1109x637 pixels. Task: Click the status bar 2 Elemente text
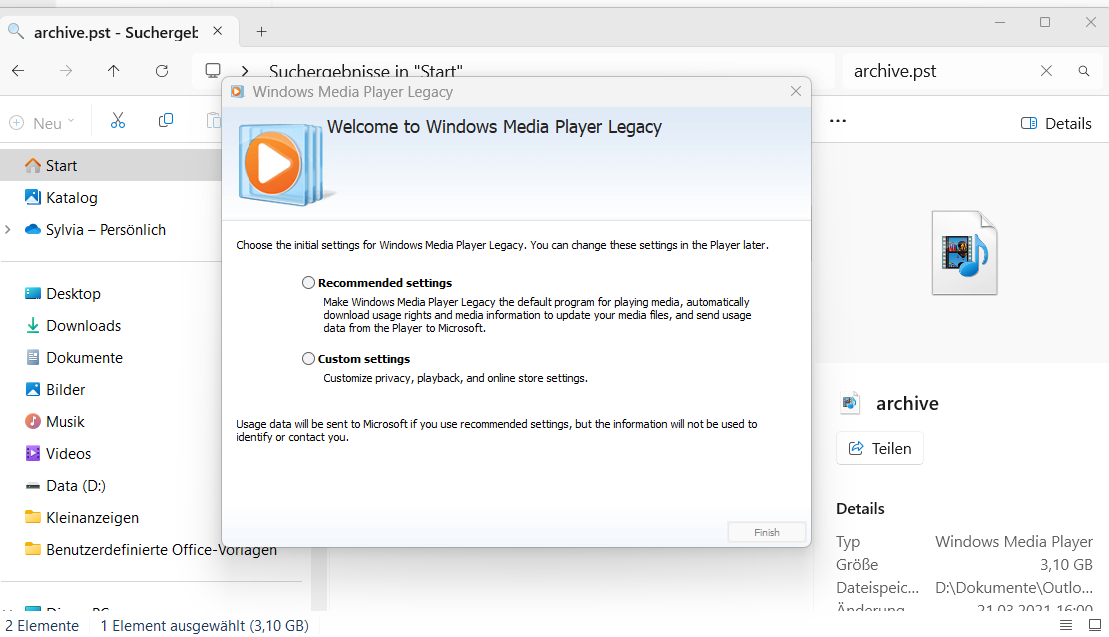(42, 626)
